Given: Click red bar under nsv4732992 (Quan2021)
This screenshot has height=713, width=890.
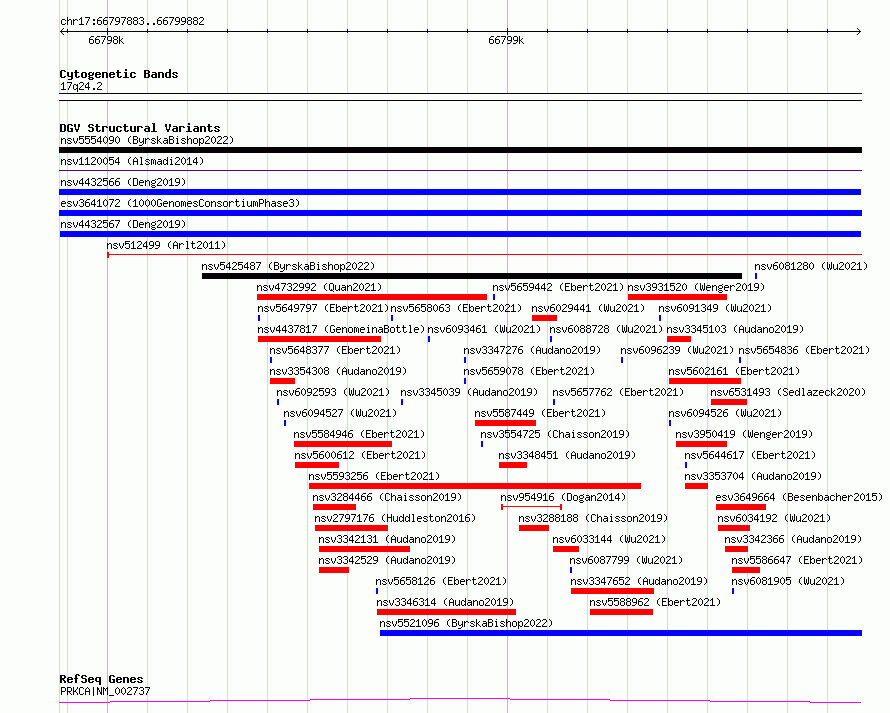Looking at the screenshot, I should tap(372, 297).
